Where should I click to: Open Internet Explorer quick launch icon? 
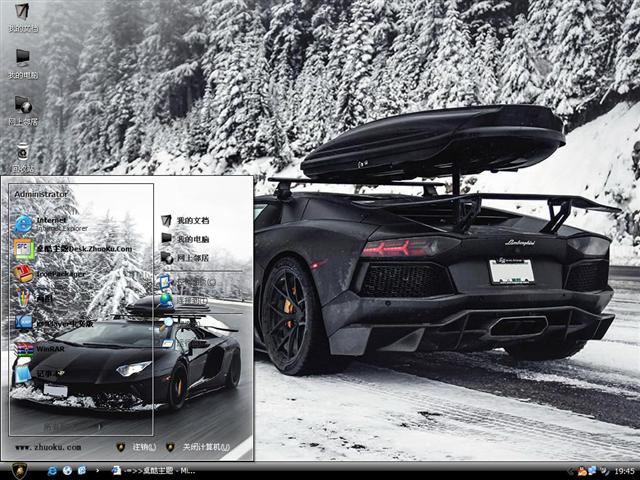point(52,471)
